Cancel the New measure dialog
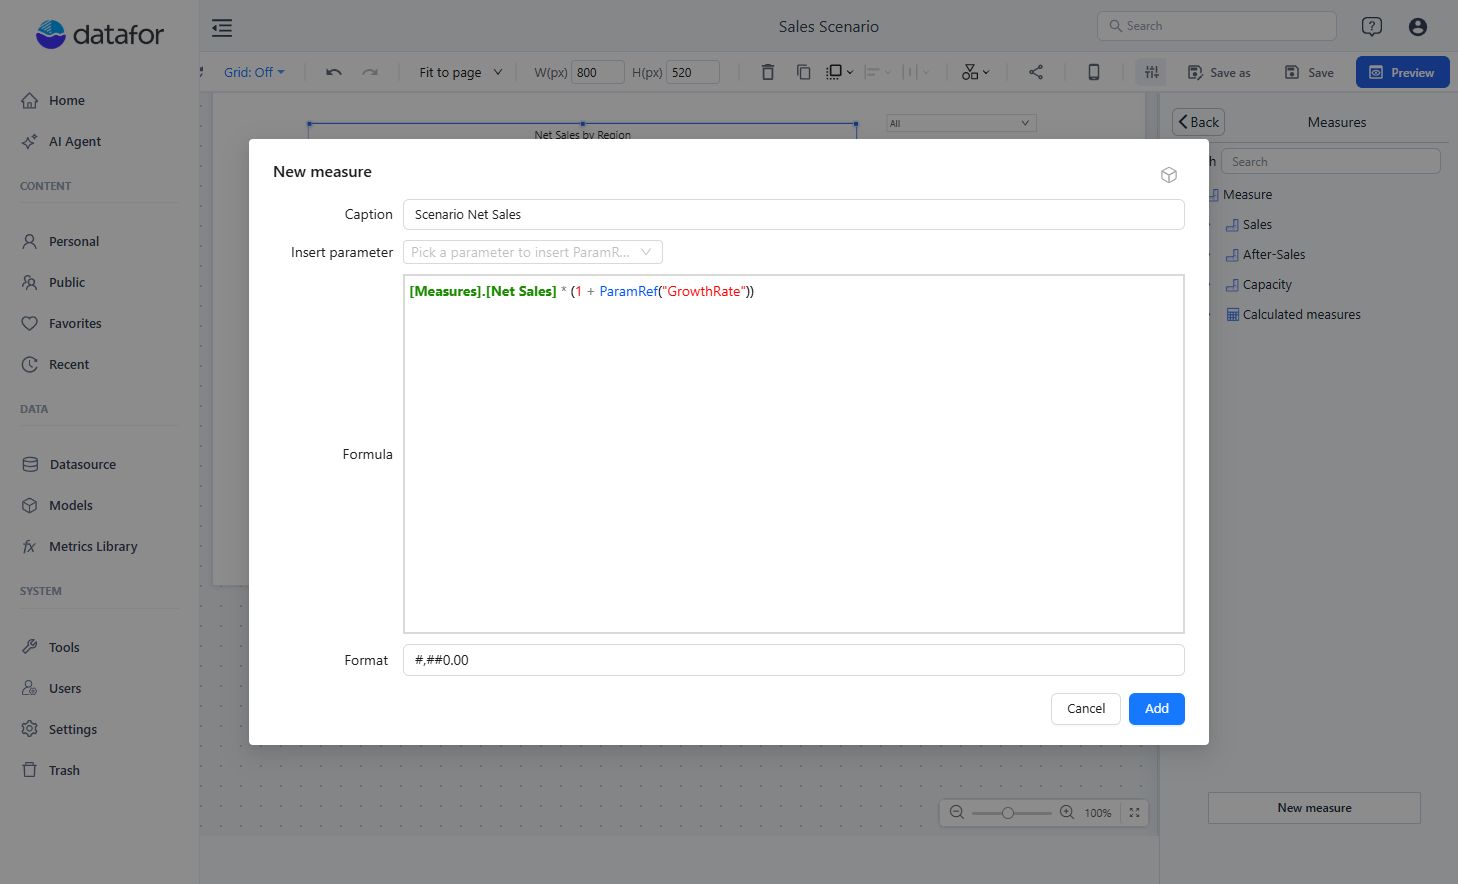 (1086, 709)
